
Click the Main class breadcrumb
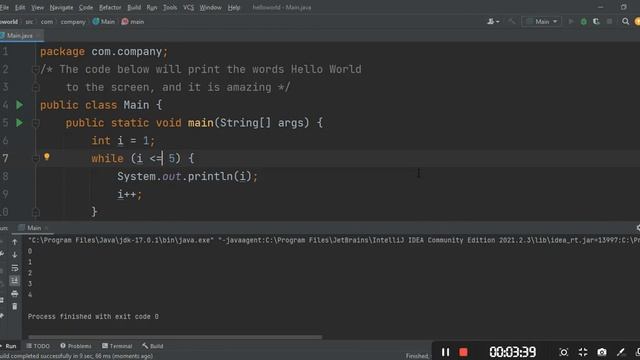[x=104, y=22]
